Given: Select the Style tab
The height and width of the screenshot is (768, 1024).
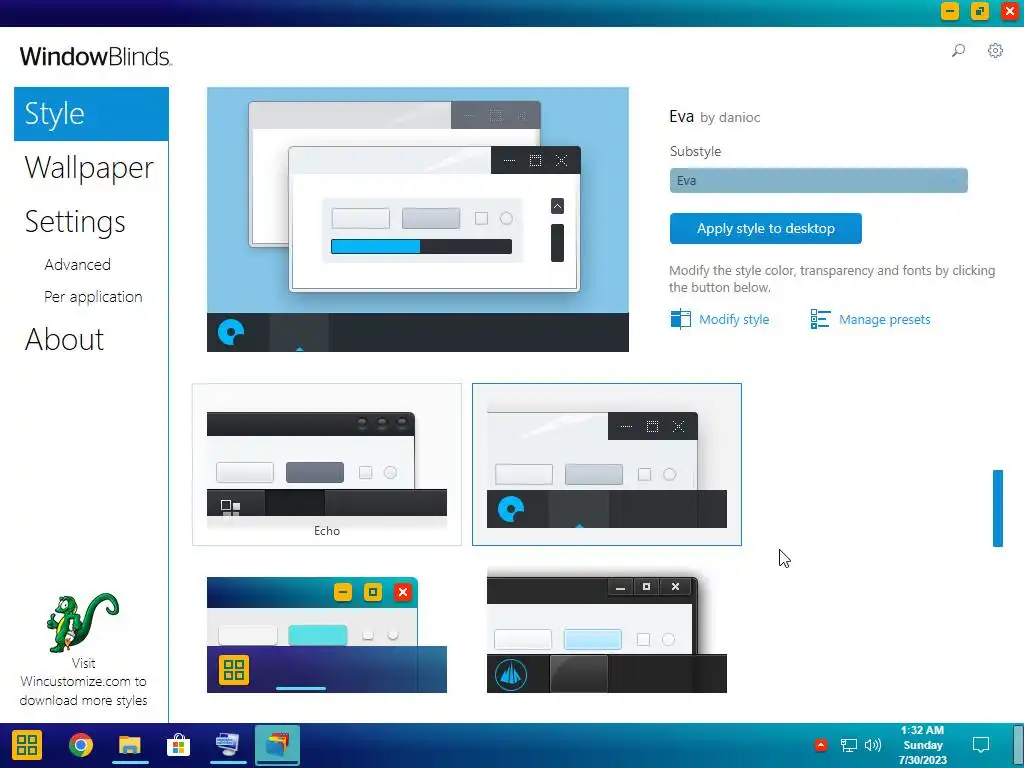Looking at the screenshot, I should pos(91,114).
